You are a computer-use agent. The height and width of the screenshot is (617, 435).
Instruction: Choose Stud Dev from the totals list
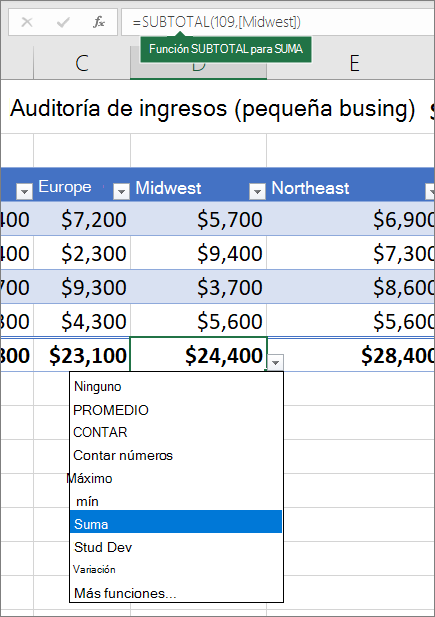tap(176, 547)
